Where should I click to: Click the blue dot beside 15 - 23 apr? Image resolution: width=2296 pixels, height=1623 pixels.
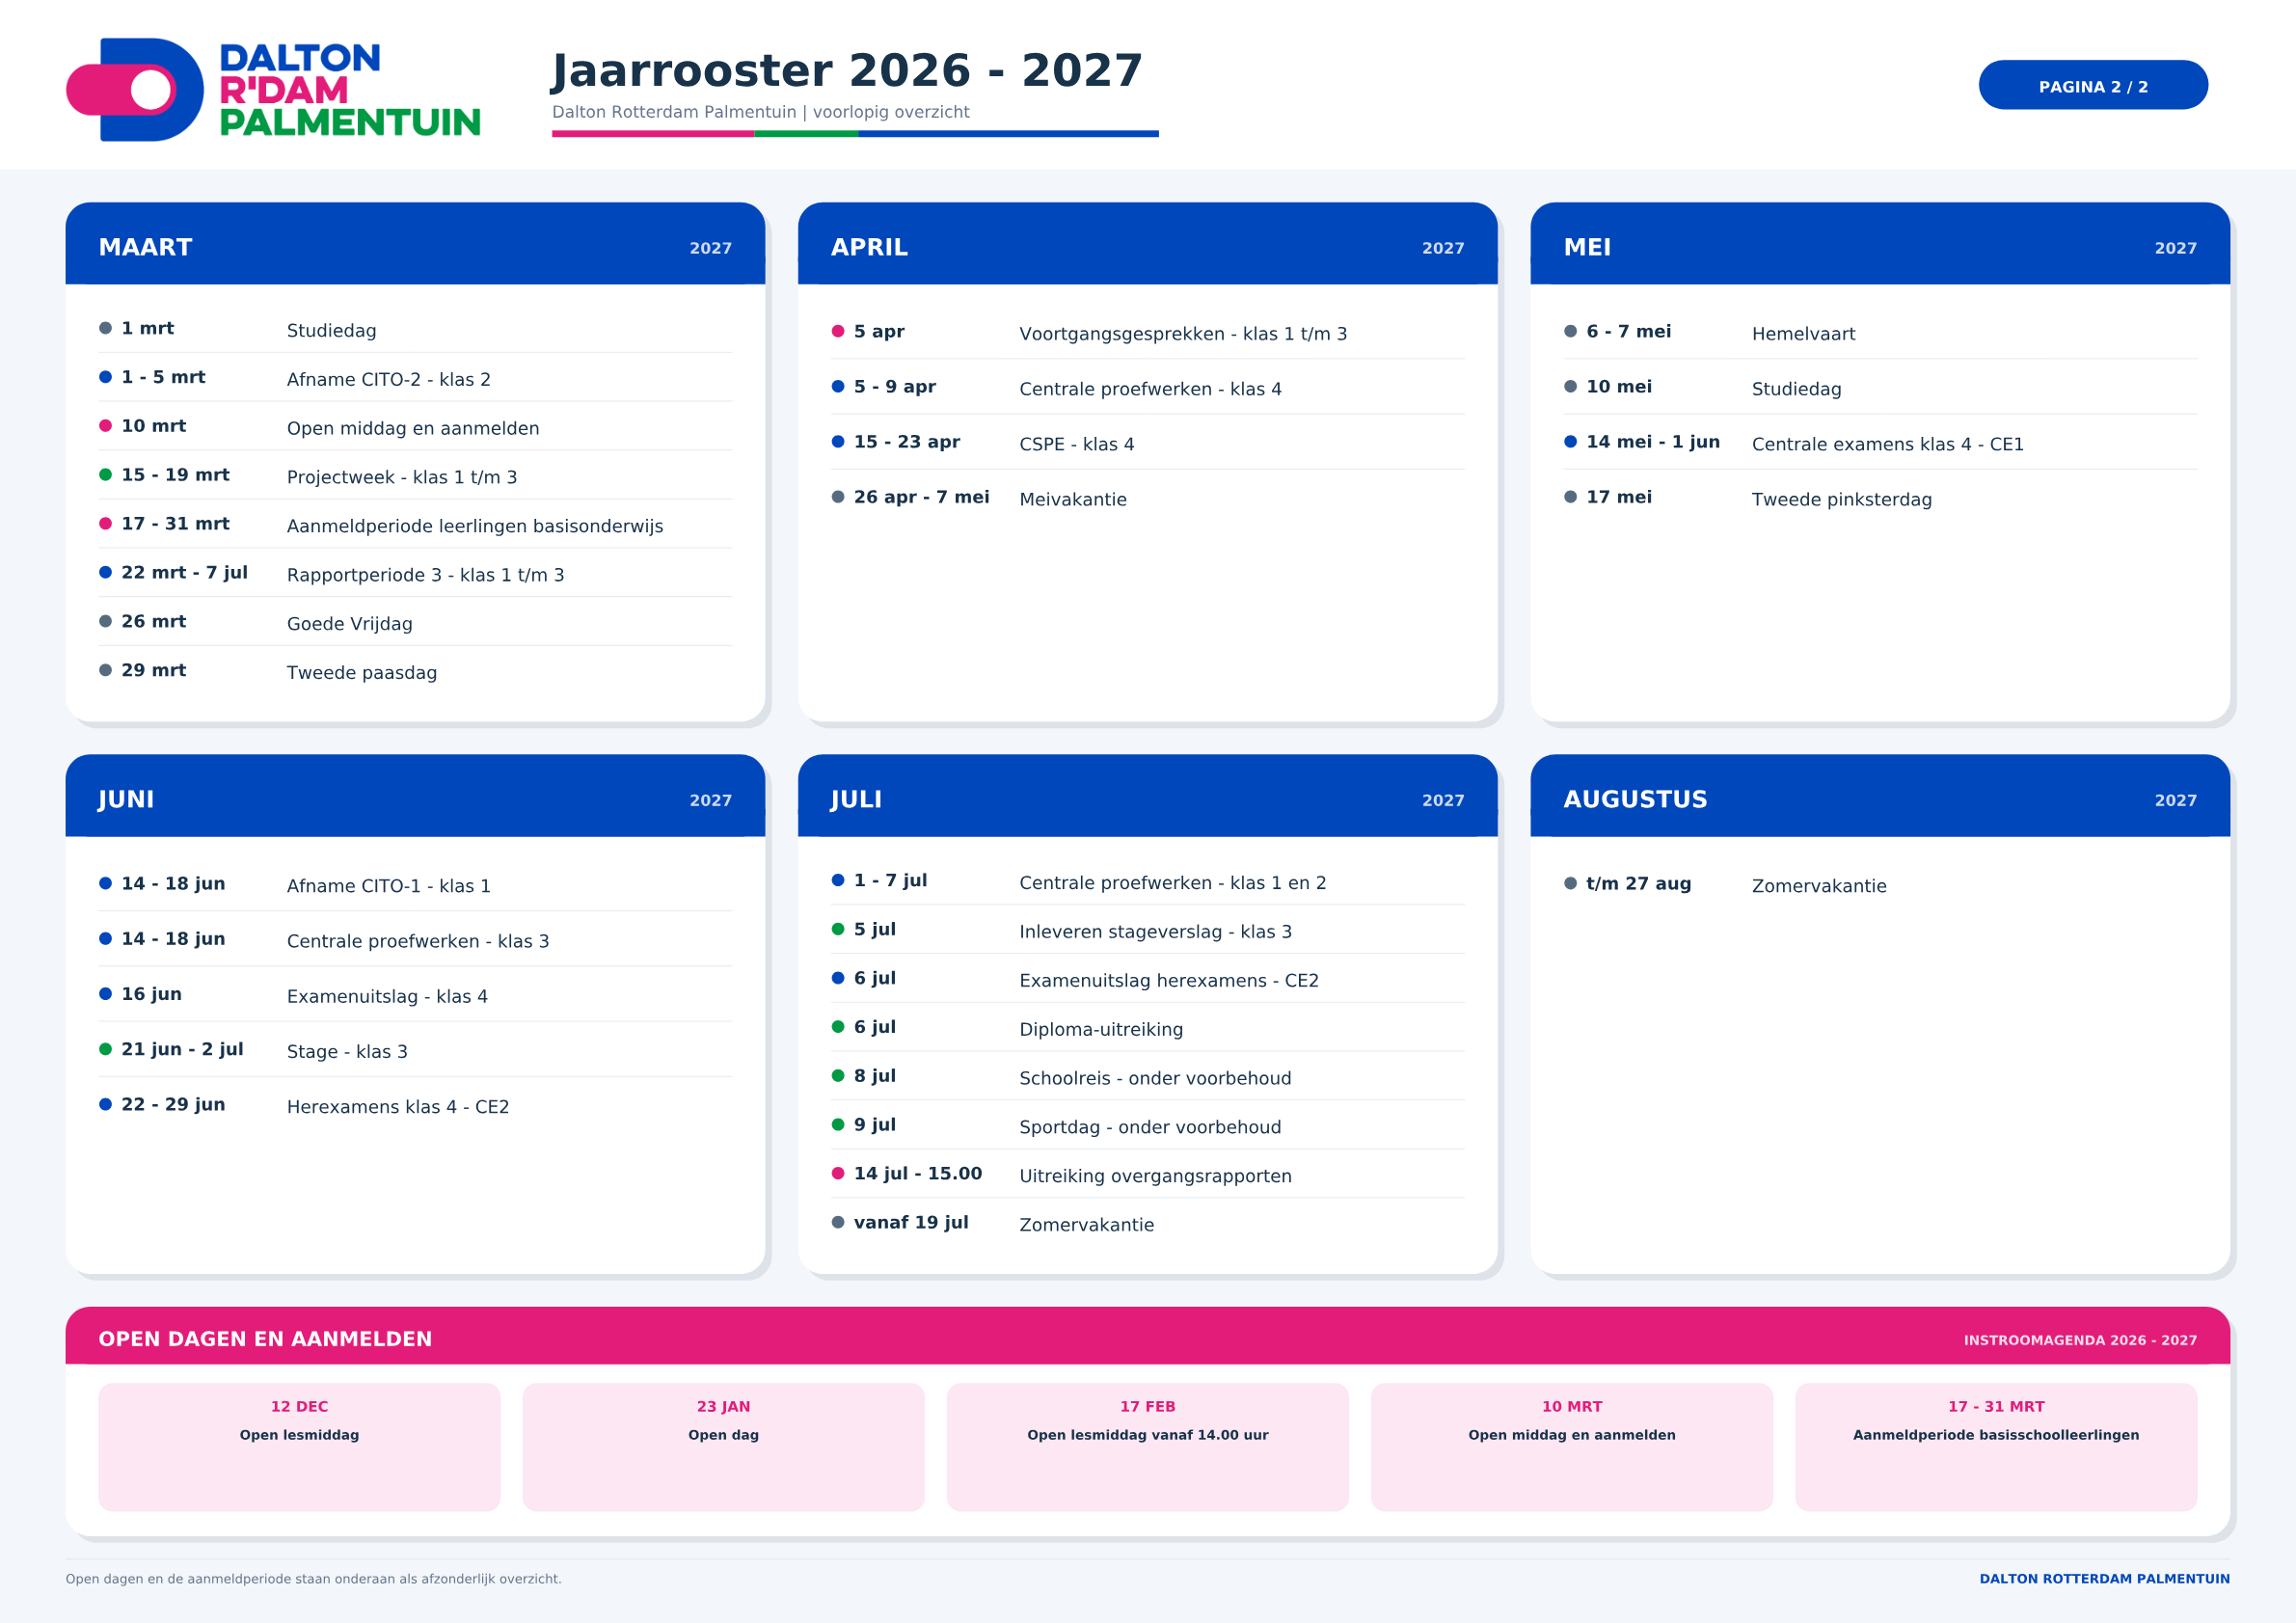point(838,442)
